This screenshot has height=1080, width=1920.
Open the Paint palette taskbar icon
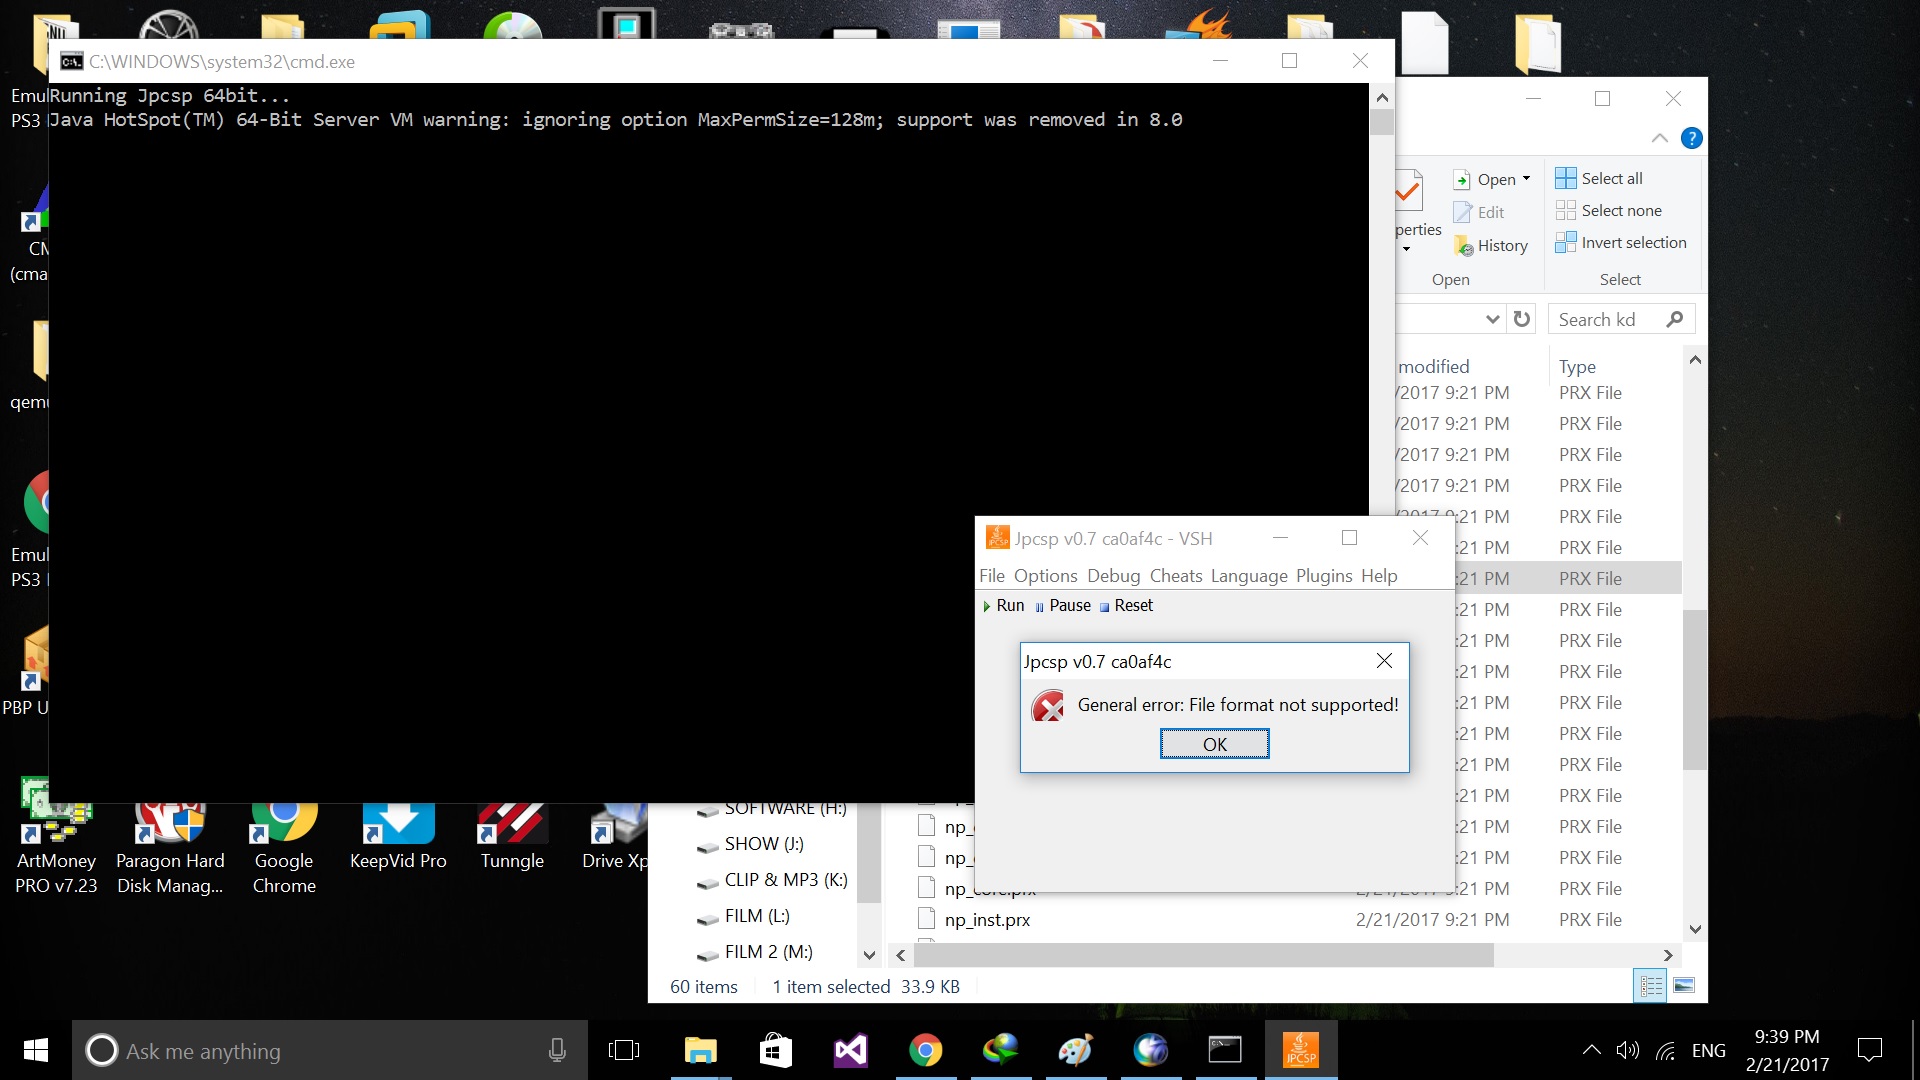(x=1075, y=1050)
